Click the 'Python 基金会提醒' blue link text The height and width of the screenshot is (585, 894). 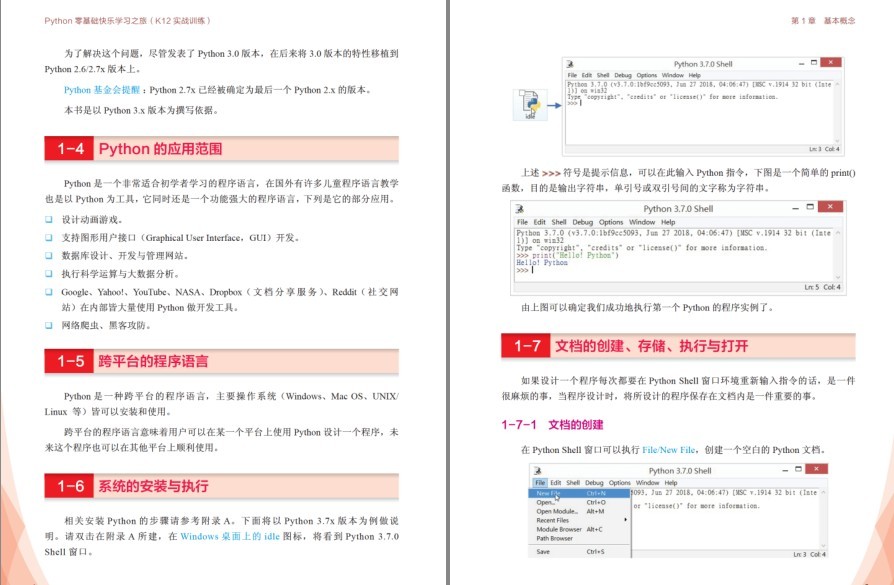coord(101,90)
